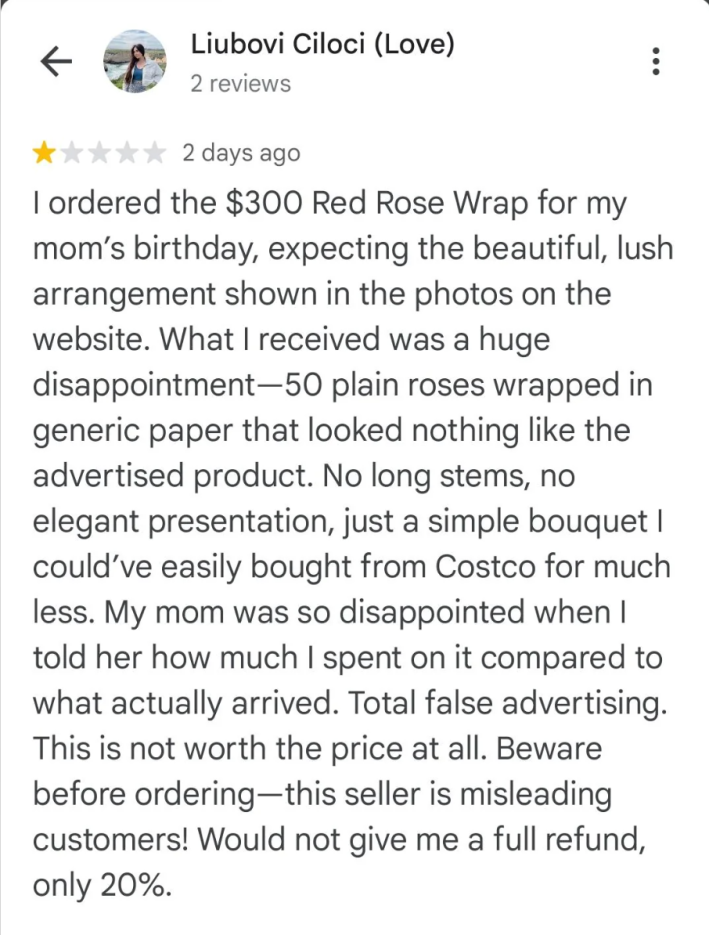Click "only 20%" at the review's end
The image size is (709, 935).
click(x=102, y=884)
